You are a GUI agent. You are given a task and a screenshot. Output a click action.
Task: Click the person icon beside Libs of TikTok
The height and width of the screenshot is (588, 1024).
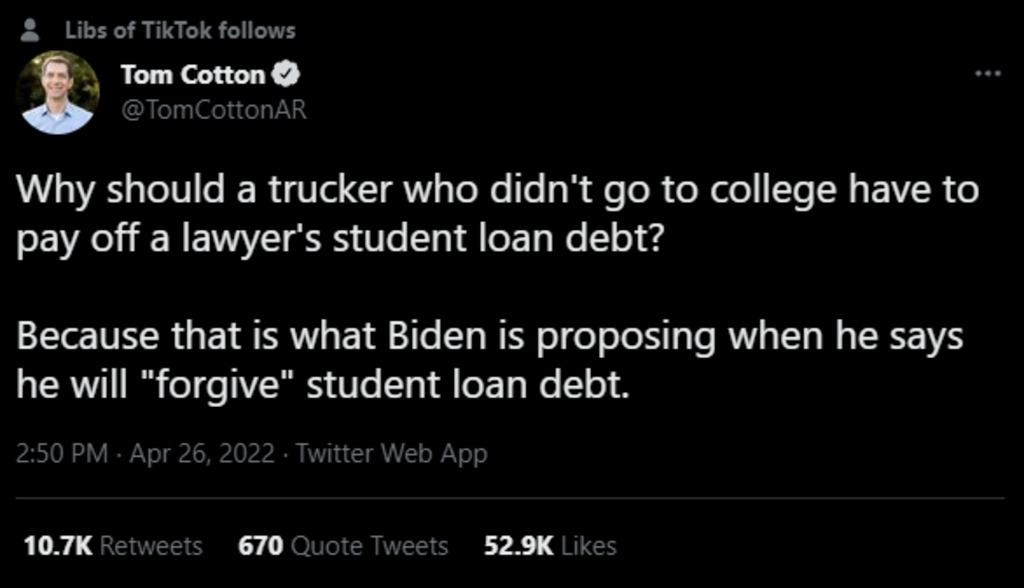tap(29, 30)
